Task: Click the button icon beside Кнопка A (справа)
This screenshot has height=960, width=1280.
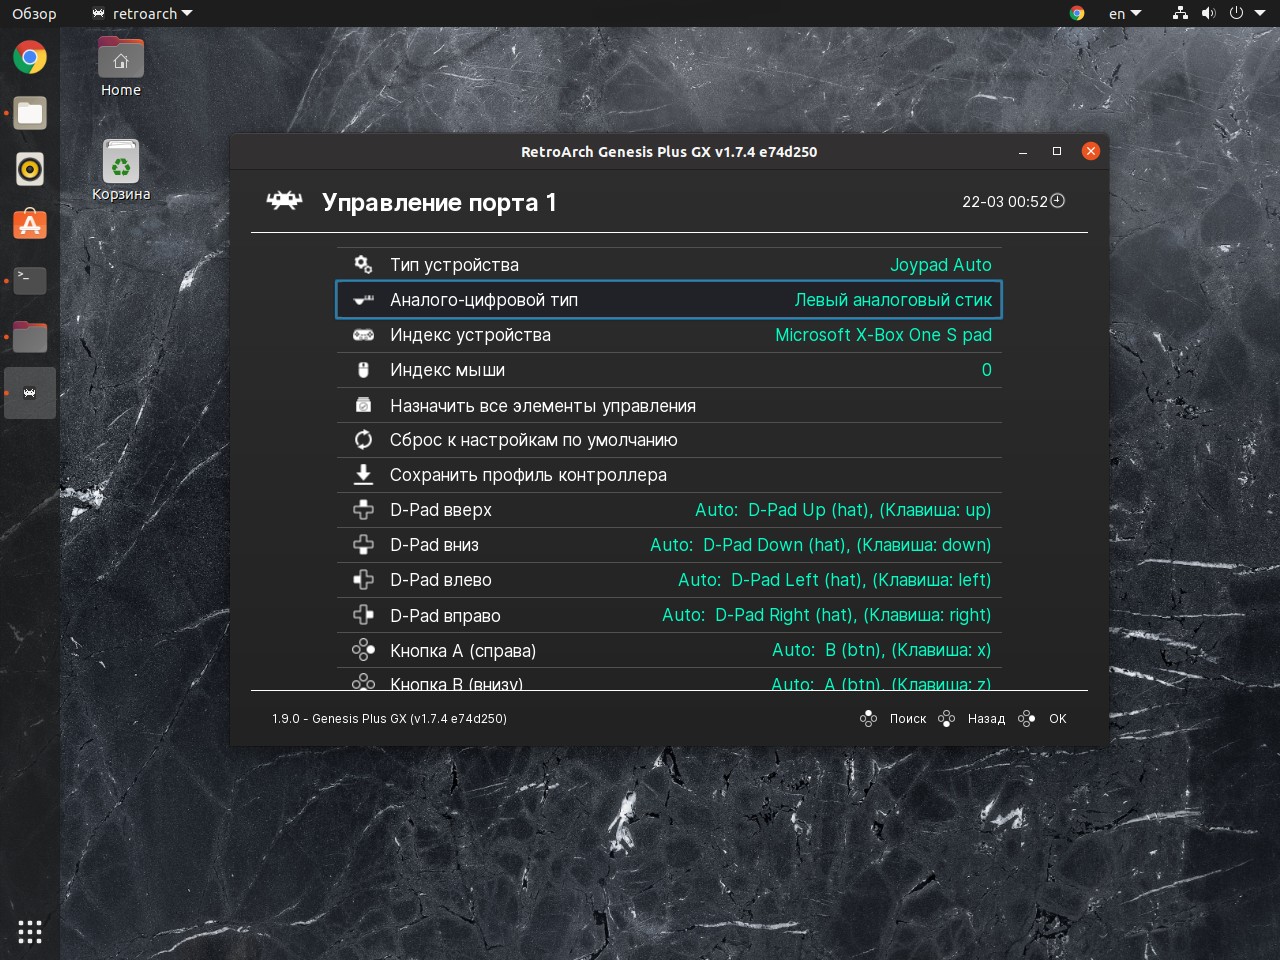Action: click(363, 650)
